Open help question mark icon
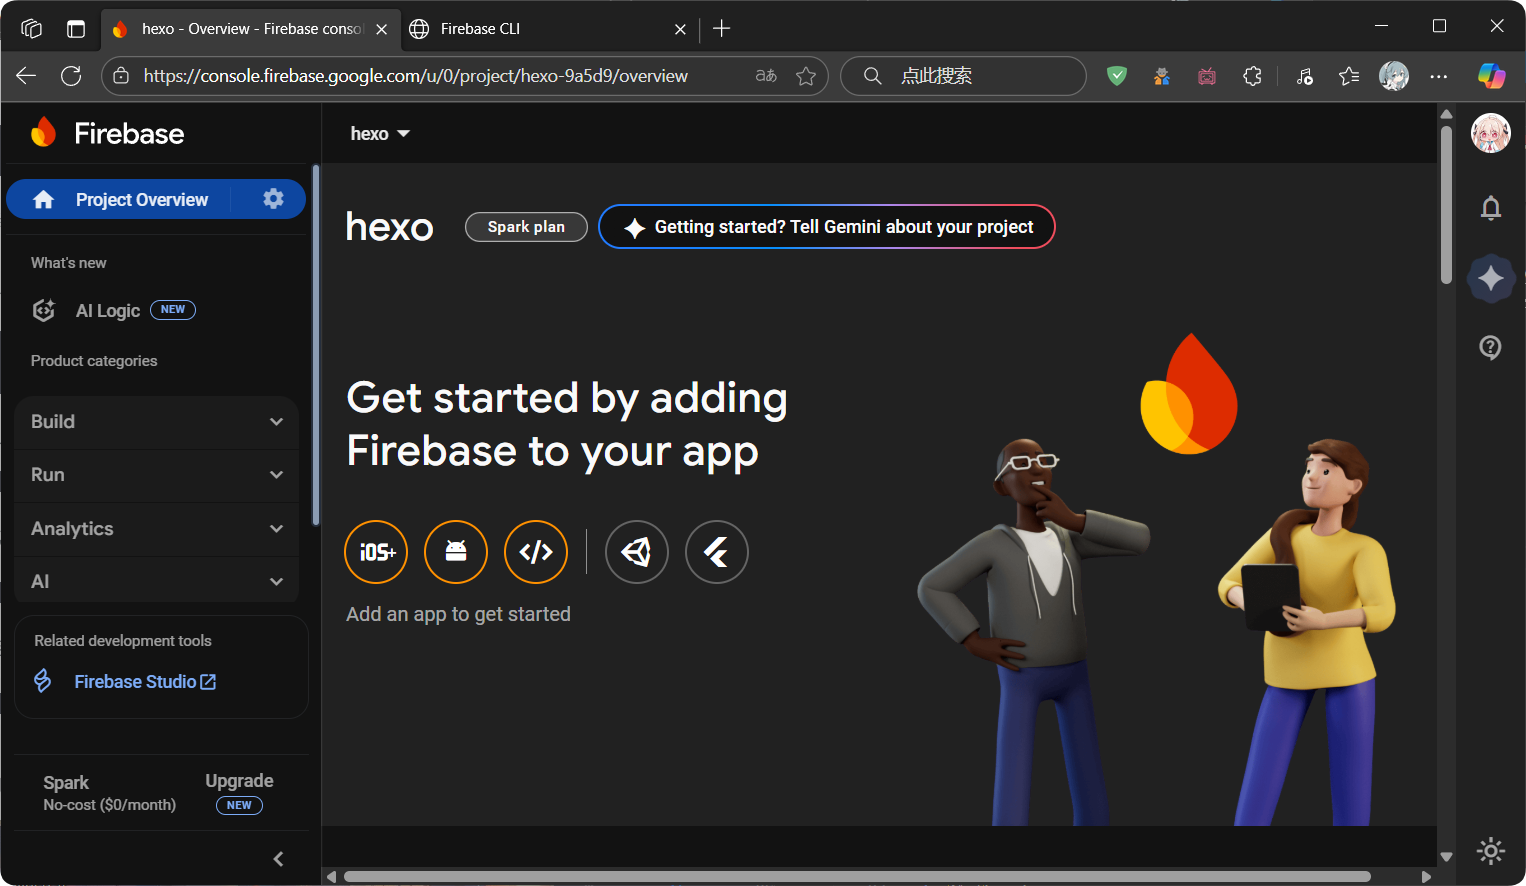 click(x=1491, y=347)
